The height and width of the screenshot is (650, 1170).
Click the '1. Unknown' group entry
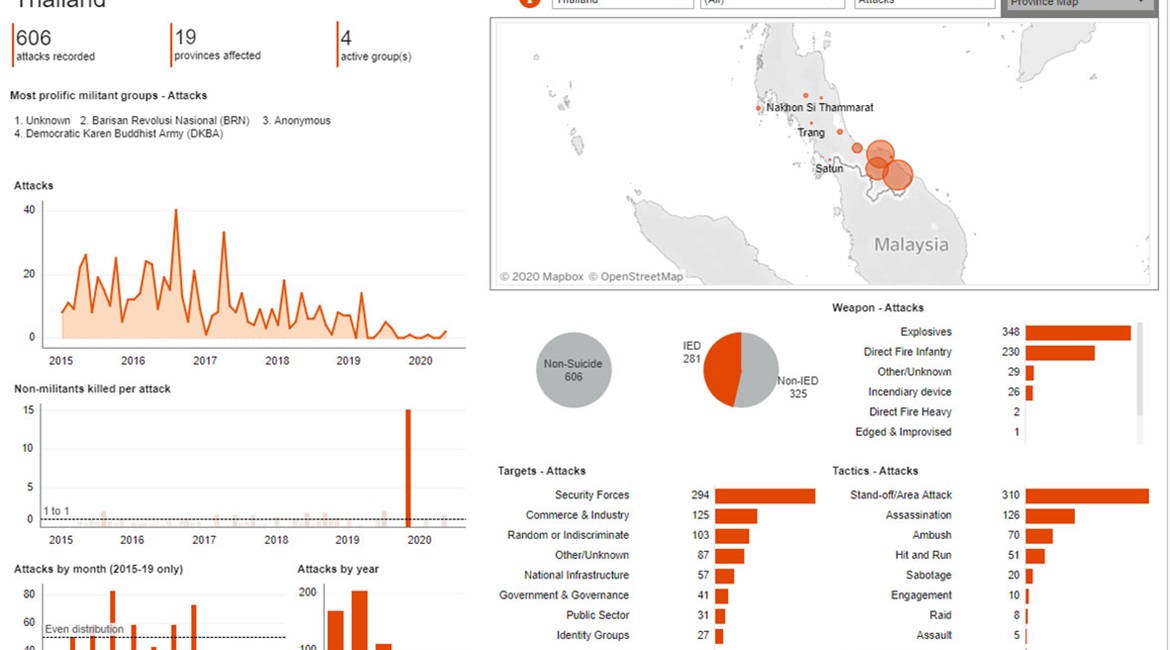point(43,120)
